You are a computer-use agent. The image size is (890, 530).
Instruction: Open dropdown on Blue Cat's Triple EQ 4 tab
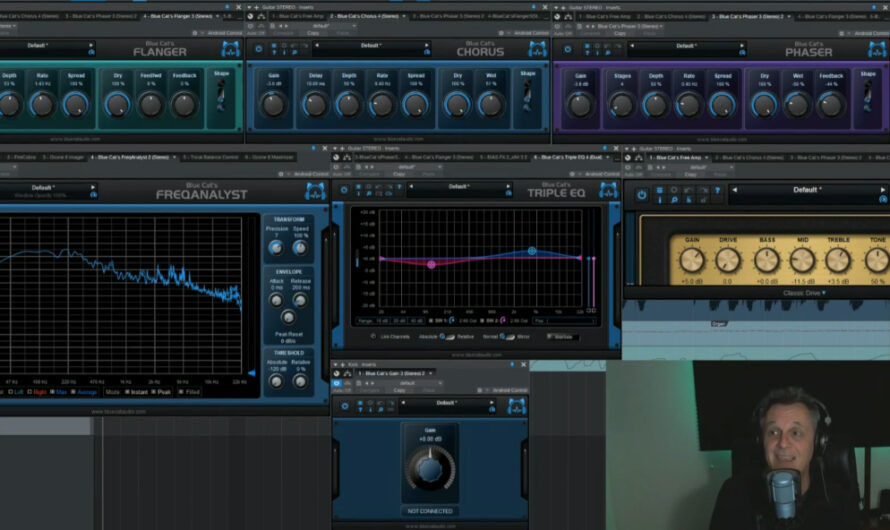pyautogui.click(x=608, y=157)
